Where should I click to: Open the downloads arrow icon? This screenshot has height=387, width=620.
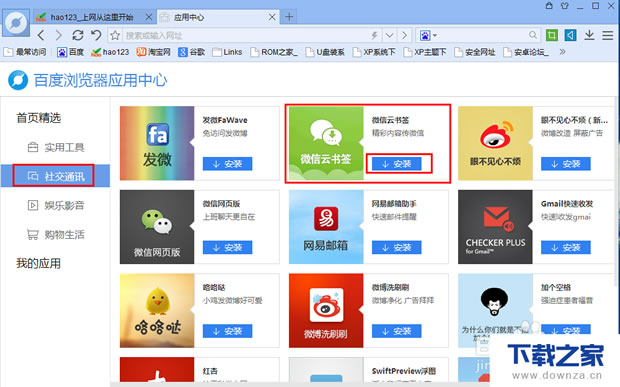pyautogui.click(x=589, y=35)
